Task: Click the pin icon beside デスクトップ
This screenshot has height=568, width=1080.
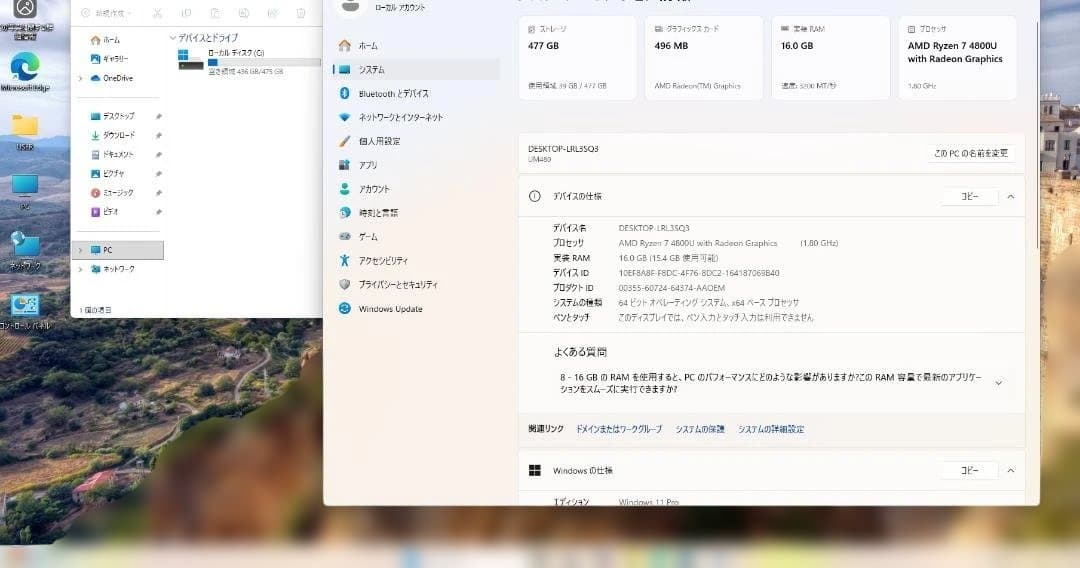Action: 158,116
